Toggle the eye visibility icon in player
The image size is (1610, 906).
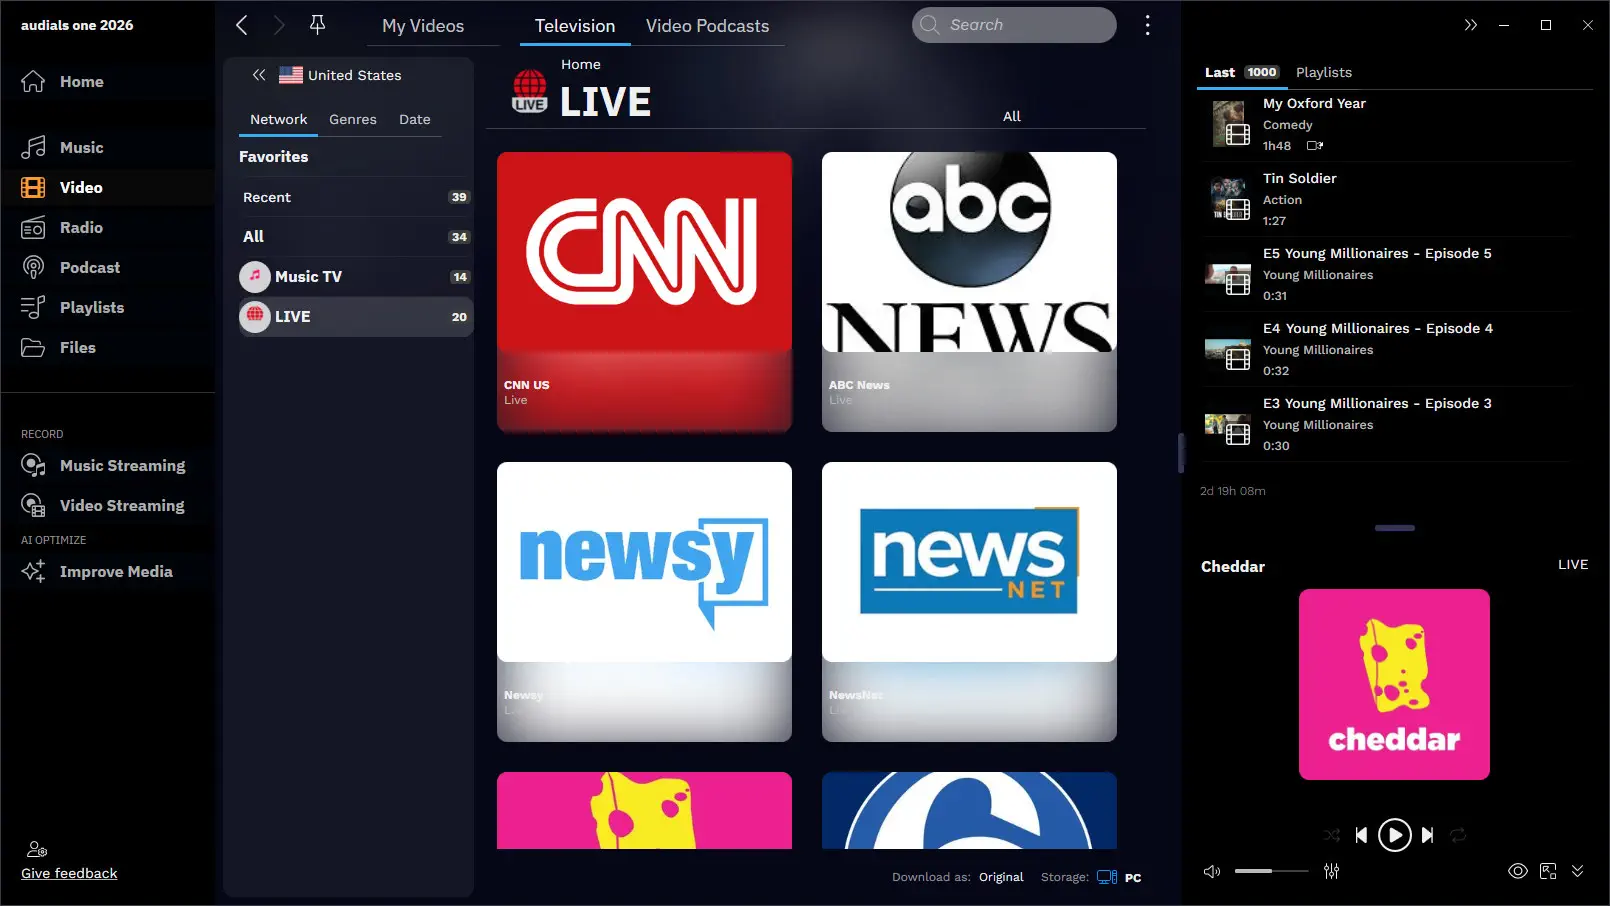1517,871
